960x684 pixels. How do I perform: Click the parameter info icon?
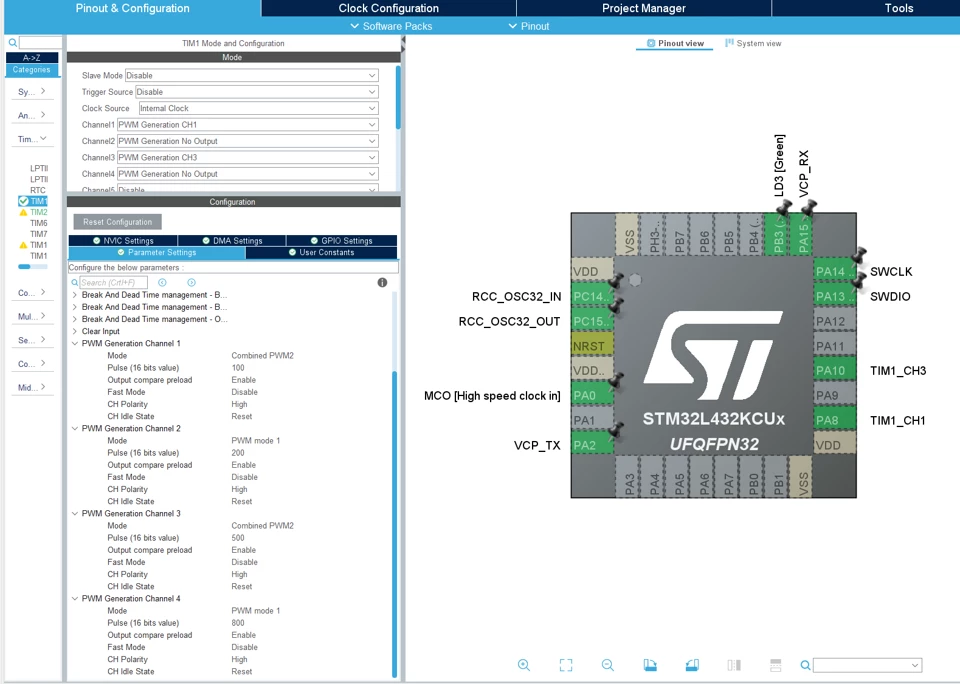(x=382, y=282)
